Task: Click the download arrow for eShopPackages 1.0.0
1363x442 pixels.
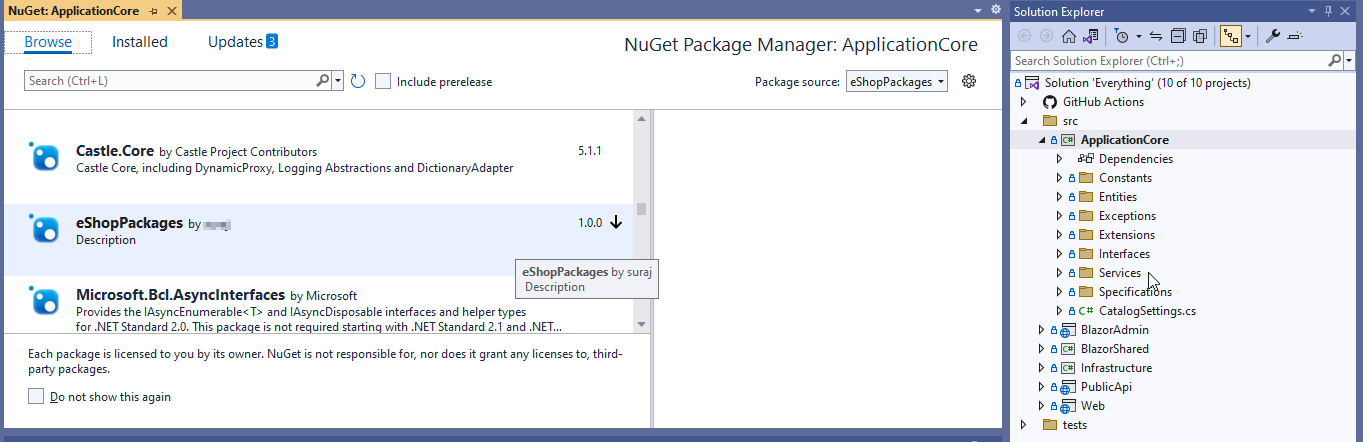Action: [x=616, y=222]
